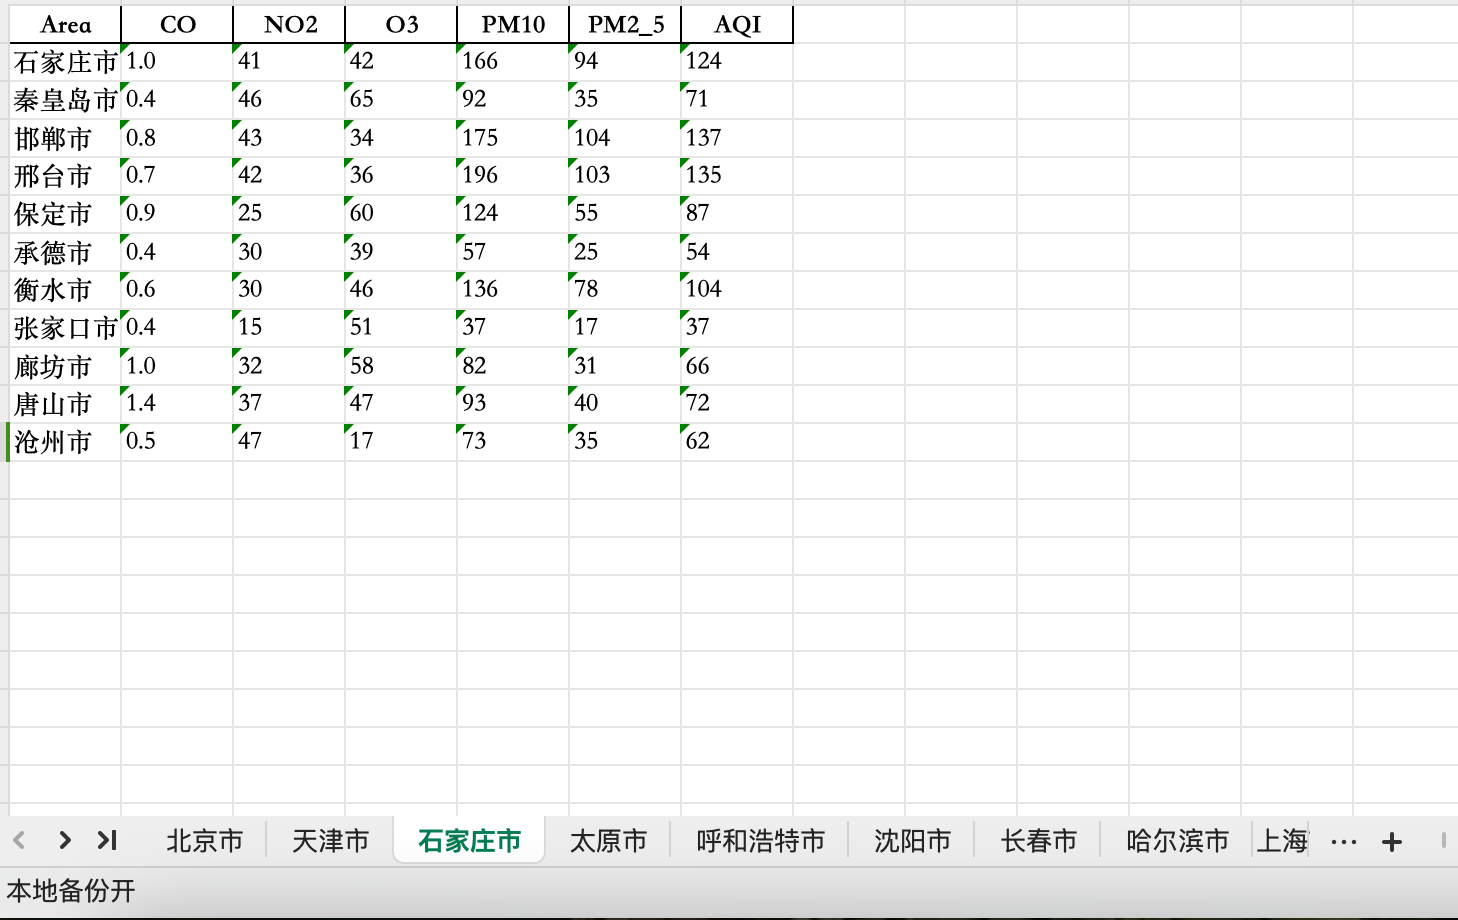
Task: Open the 哈尔滨市 sheet tab
Action: [x=1174, y=841]
